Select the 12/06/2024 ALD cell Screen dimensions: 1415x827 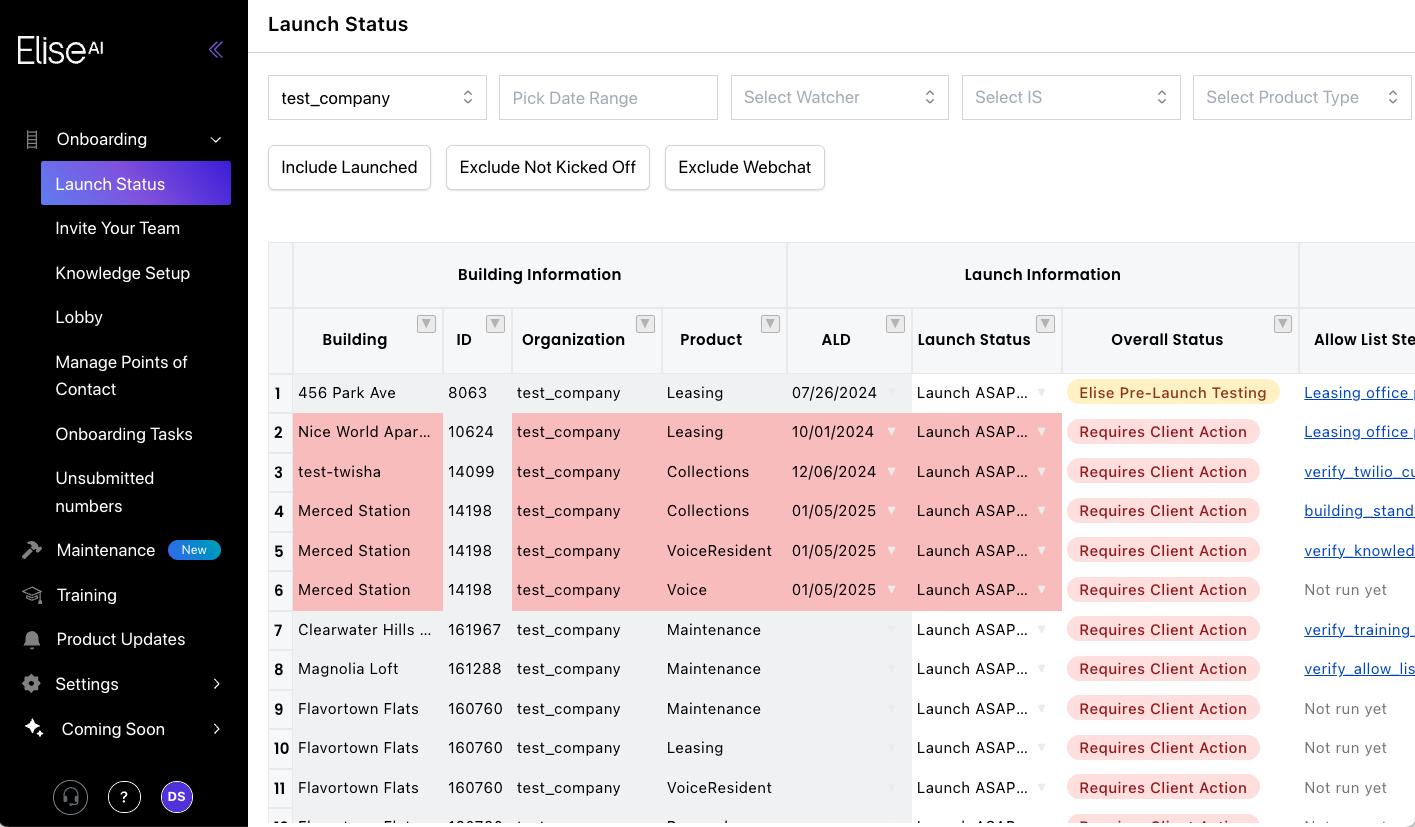click(x=849, y=472)
